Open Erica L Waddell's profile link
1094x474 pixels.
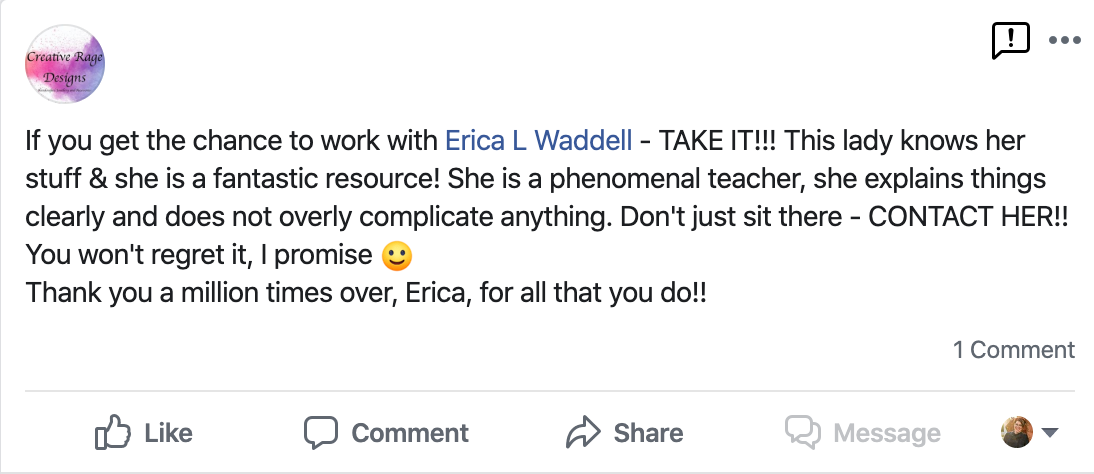pos(538,140)
